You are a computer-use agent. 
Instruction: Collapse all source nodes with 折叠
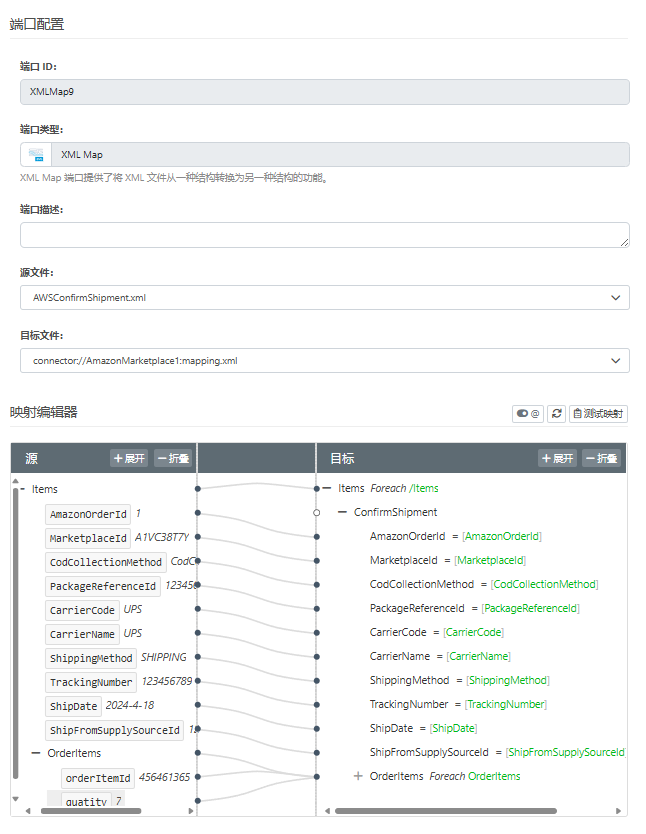click(172, 458)
